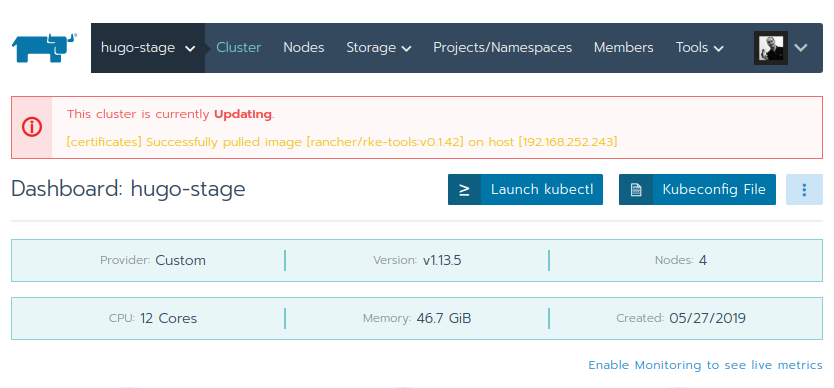Click the Provider value Custom
Screen dimensions: 834x388
(x=180, y=260)
